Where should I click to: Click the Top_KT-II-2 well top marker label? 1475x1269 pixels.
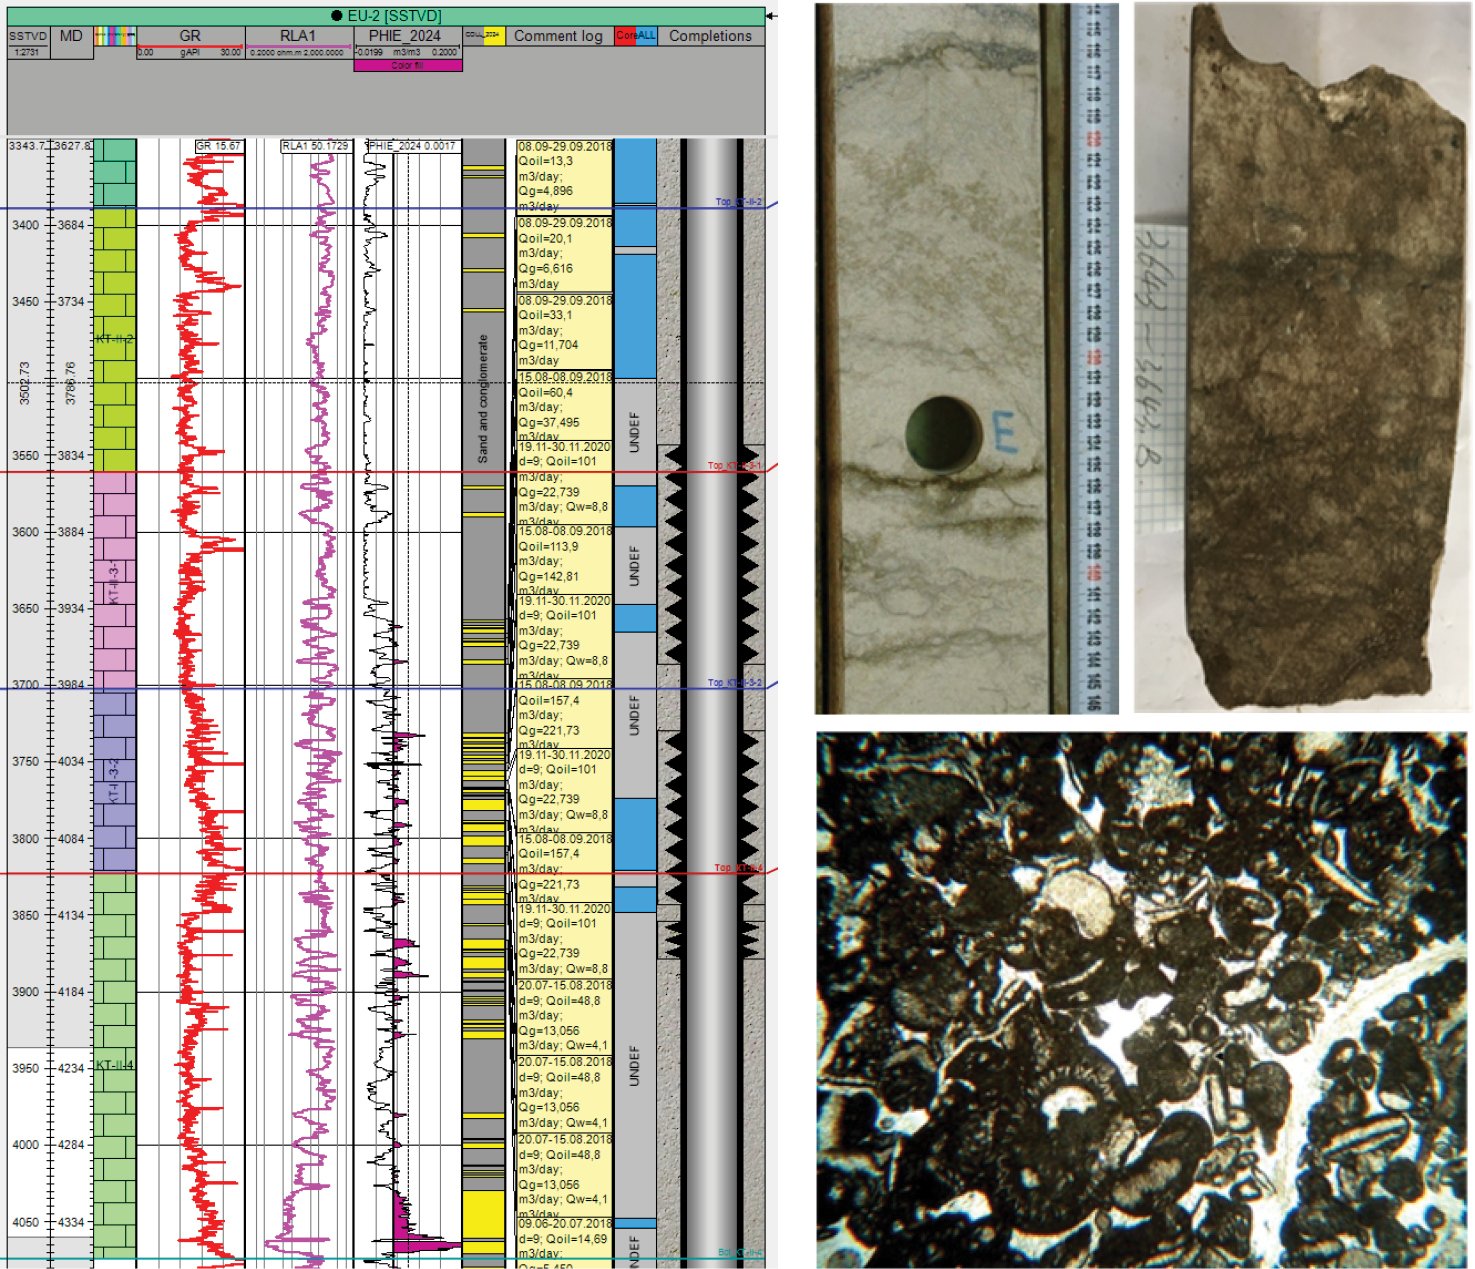(738, 202)
